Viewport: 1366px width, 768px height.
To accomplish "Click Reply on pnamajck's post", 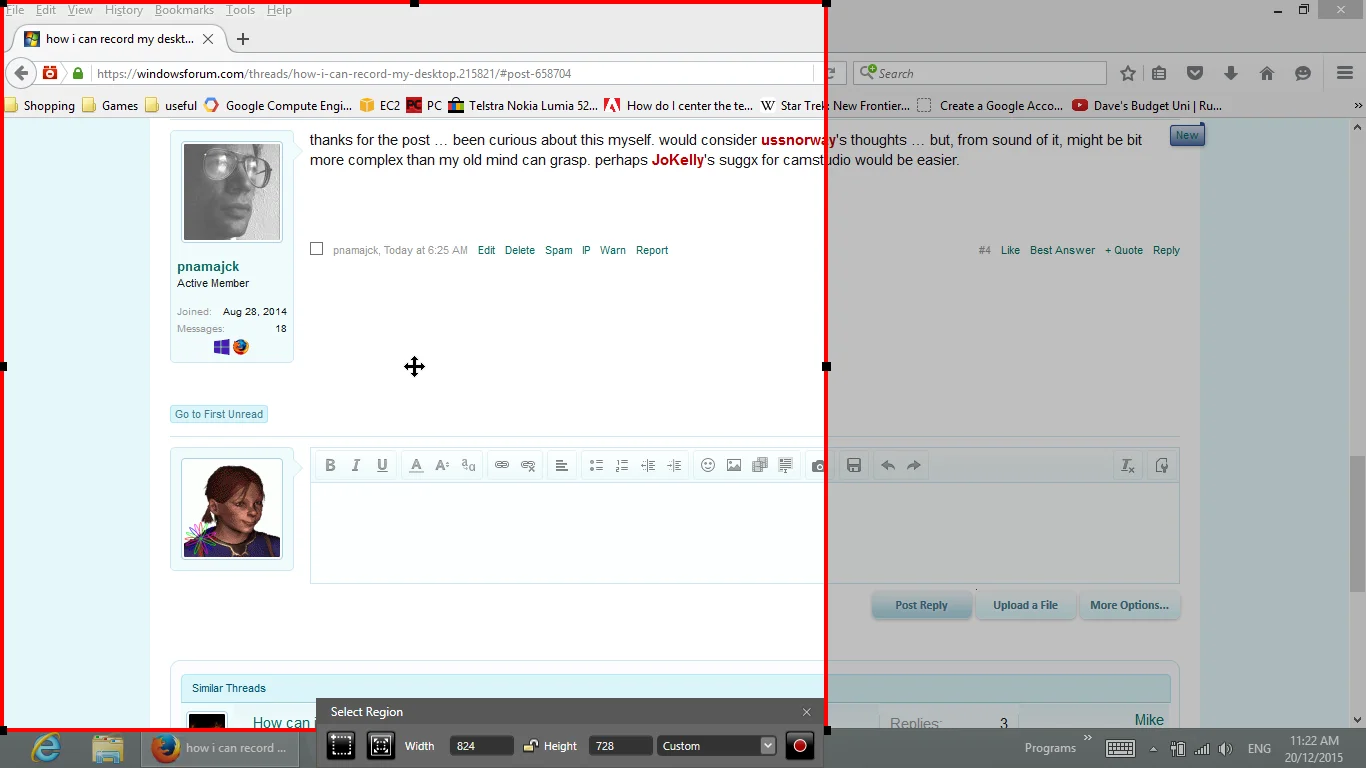I will coord(1166,250).
